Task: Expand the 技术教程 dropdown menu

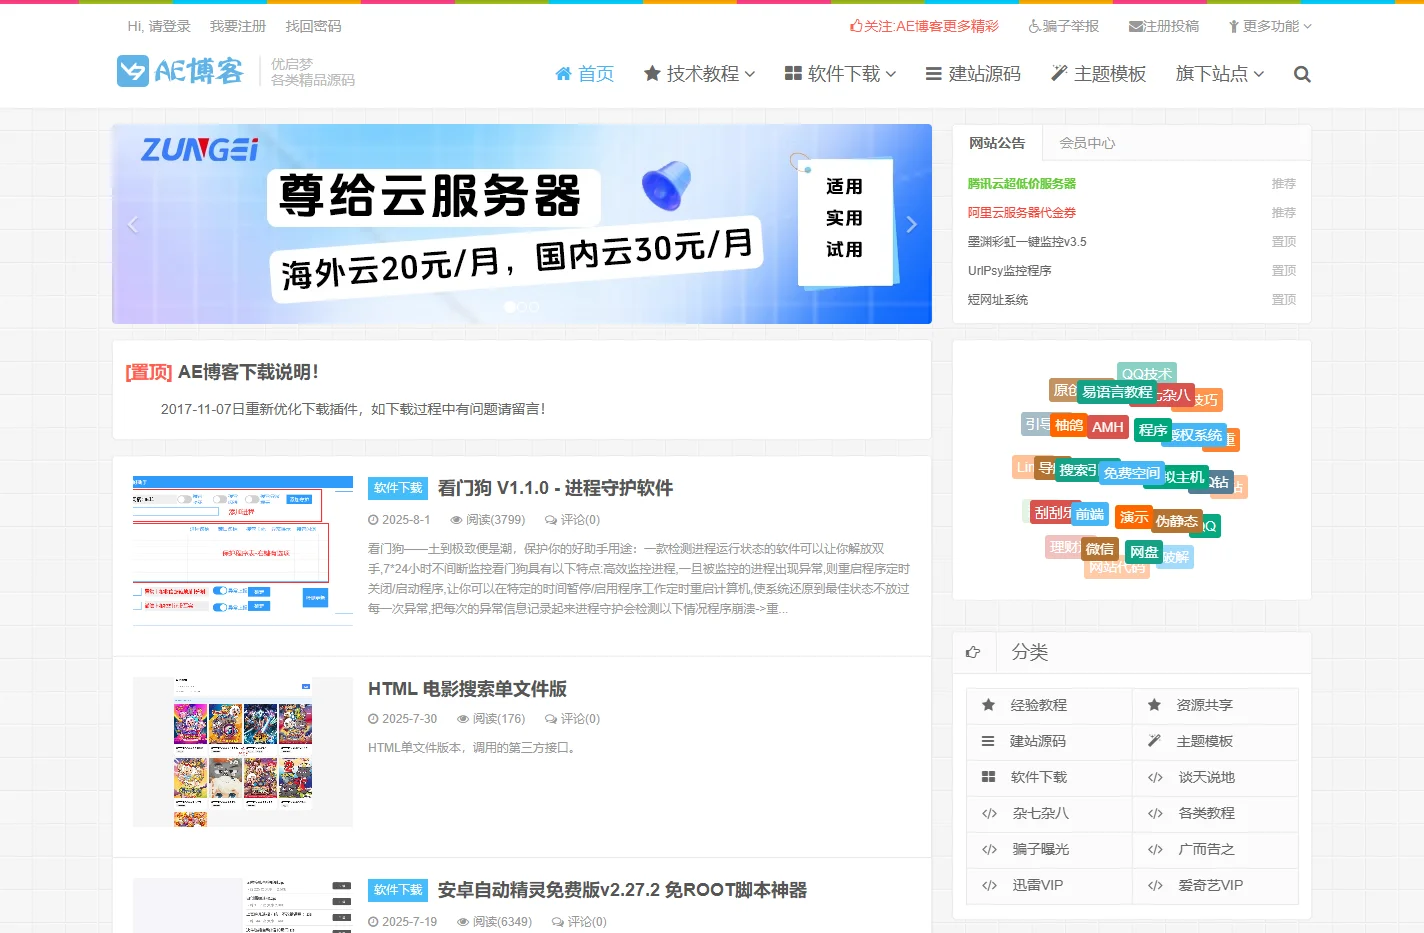Action: [699, 74]
